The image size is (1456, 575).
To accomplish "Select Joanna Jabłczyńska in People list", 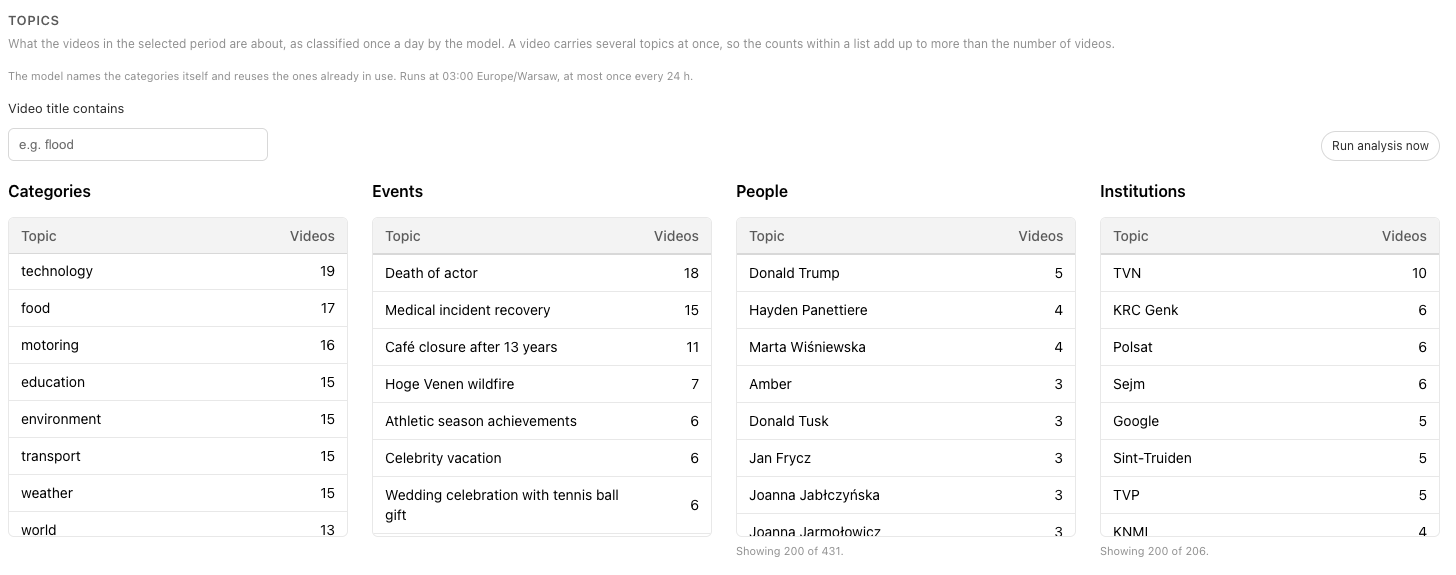I will pos(906,495).
